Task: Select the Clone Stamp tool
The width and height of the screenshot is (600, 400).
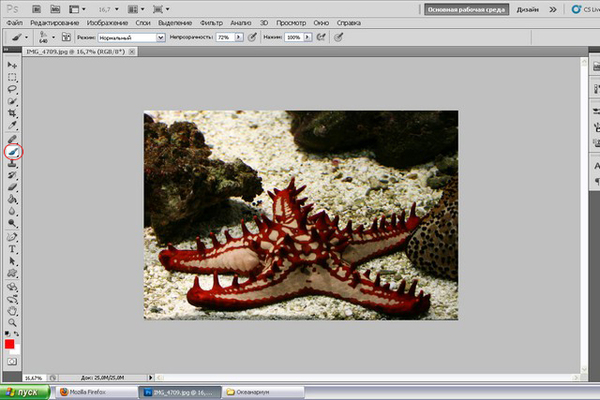Action: point(12,163)
